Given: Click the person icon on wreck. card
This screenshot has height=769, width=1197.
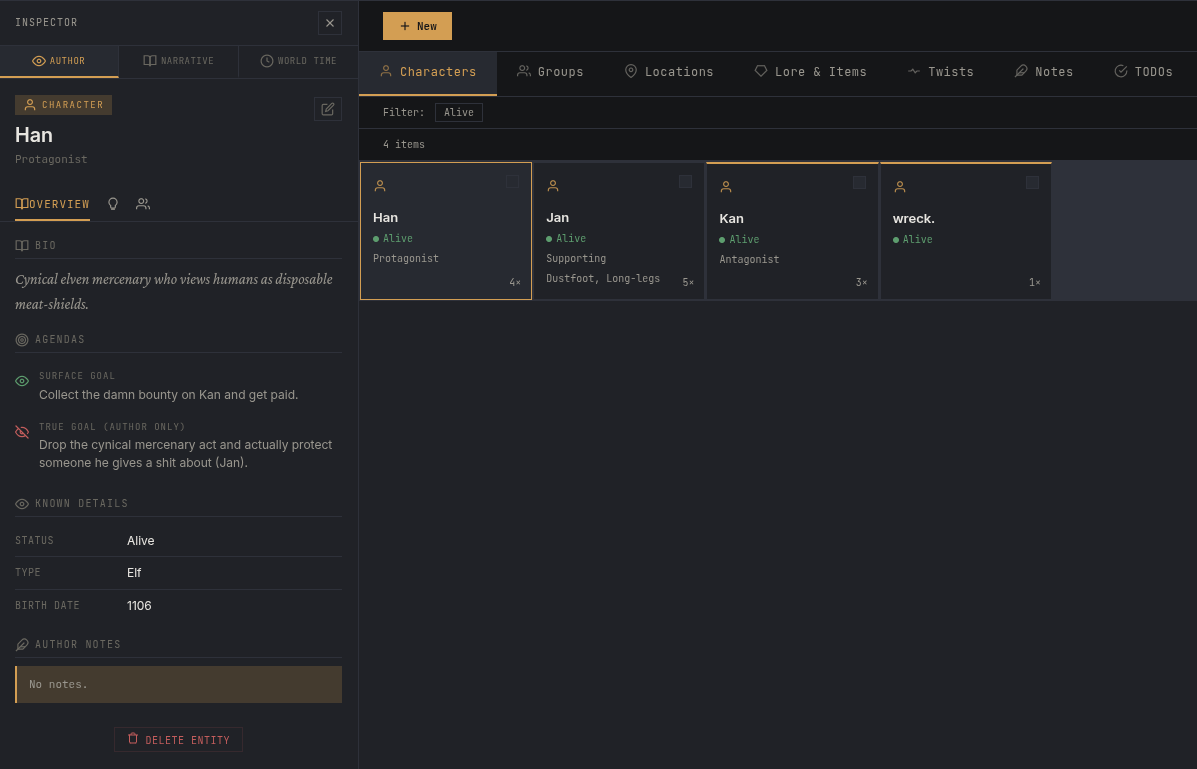Looking at the screenshot, I should click(x=900, y=186).
